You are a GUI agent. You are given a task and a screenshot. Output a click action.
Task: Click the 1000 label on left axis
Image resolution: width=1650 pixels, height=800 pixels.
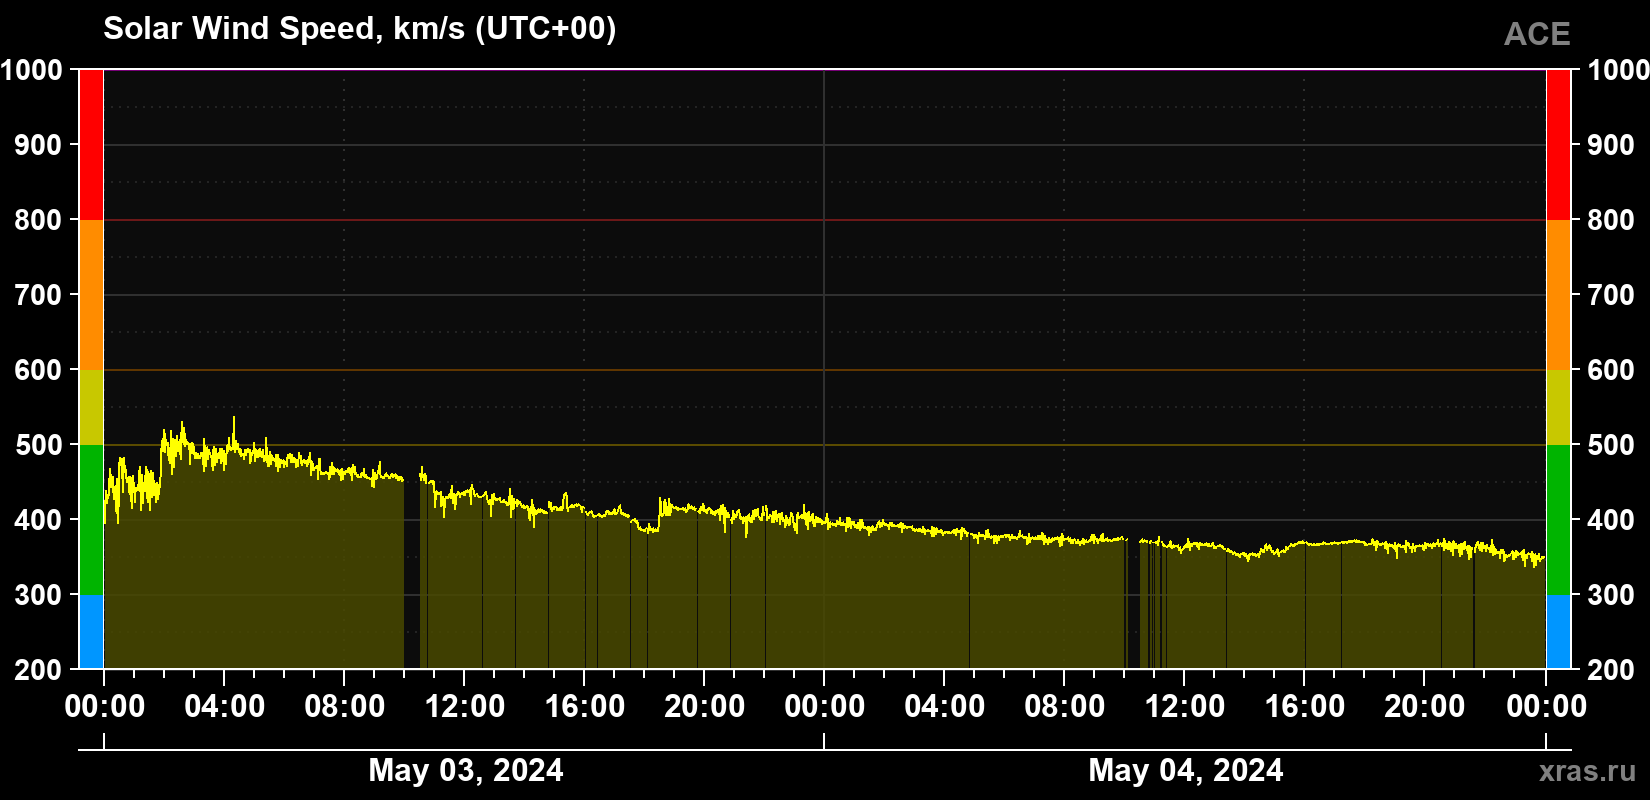[32, 70]
